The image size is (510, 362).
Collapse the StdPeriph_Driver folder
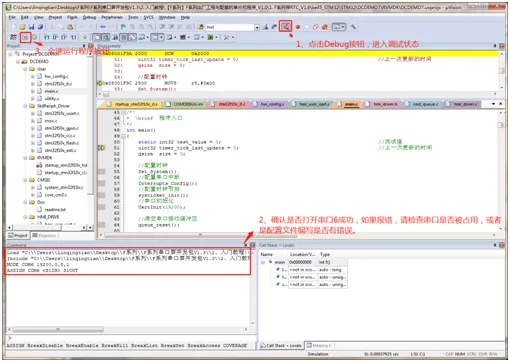point(25,106)
